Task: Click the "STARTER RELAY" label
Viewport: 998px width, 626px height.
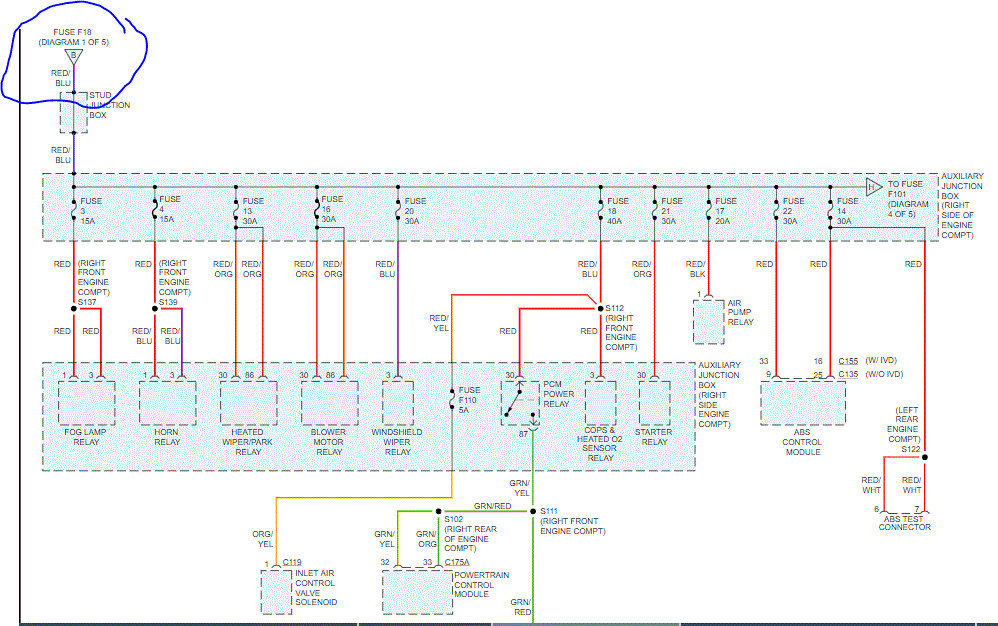Action: click(x=654, y=437)
